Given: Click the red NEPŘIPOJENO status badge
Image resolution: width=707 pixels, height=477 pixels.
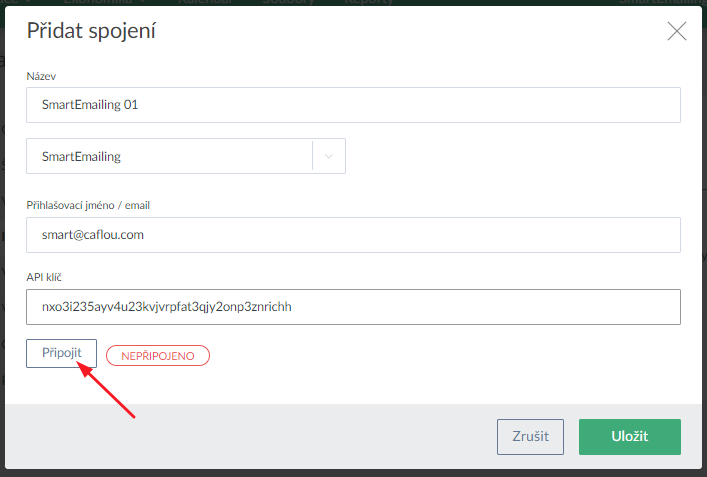Looking at the screenshot, I should pos(157,356).
